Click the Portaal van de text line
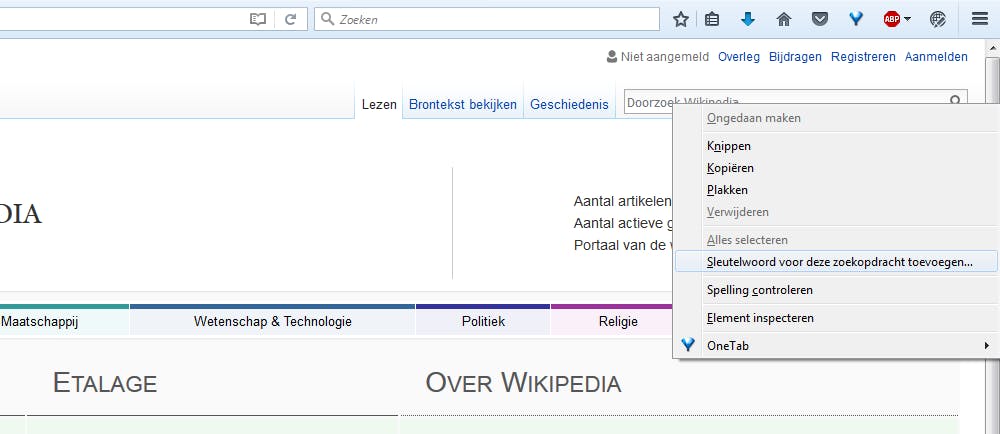This screenshot has height=434, width=1000. (x=623, y=245)
